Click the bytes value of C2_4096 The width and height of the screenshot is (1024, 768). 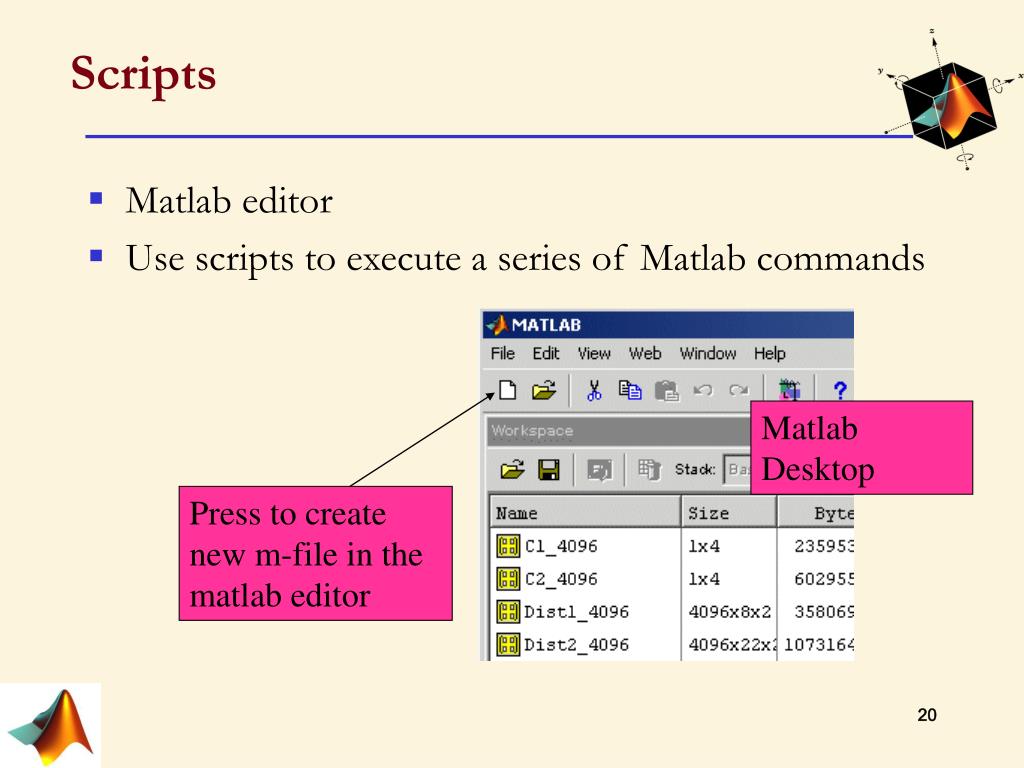pos(824,579)
